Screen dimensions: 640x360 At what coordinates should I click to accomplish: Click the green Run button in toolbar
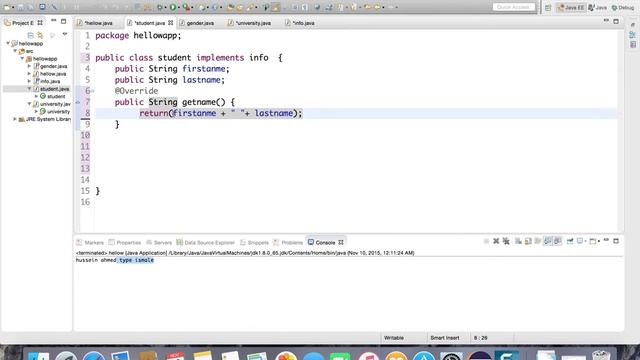click(173, 7)
